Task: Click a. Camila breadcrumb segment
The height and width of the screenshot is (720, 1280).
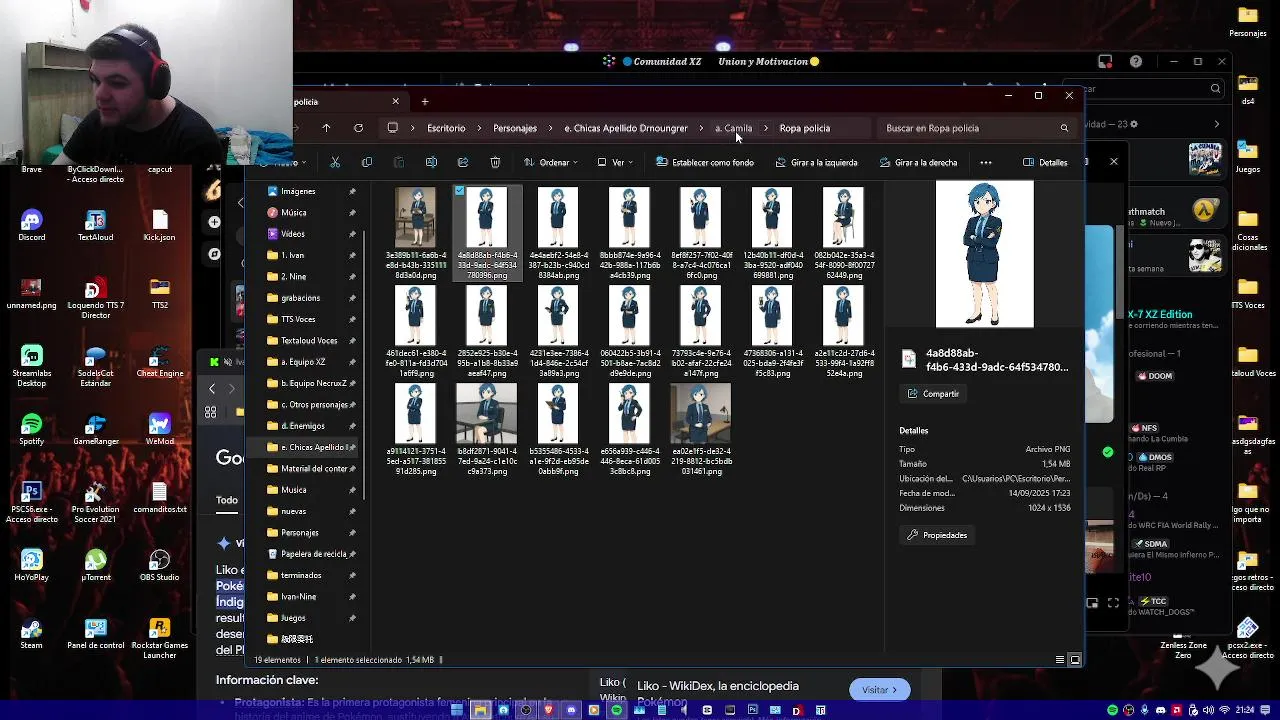Action: pos(733,128)
